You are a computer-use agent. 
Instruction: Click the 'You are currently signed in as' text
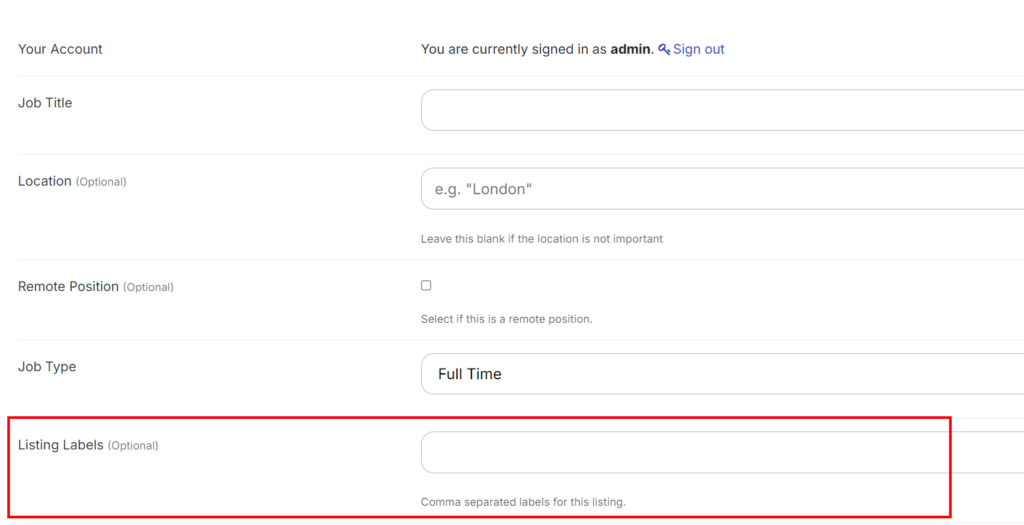513,49
